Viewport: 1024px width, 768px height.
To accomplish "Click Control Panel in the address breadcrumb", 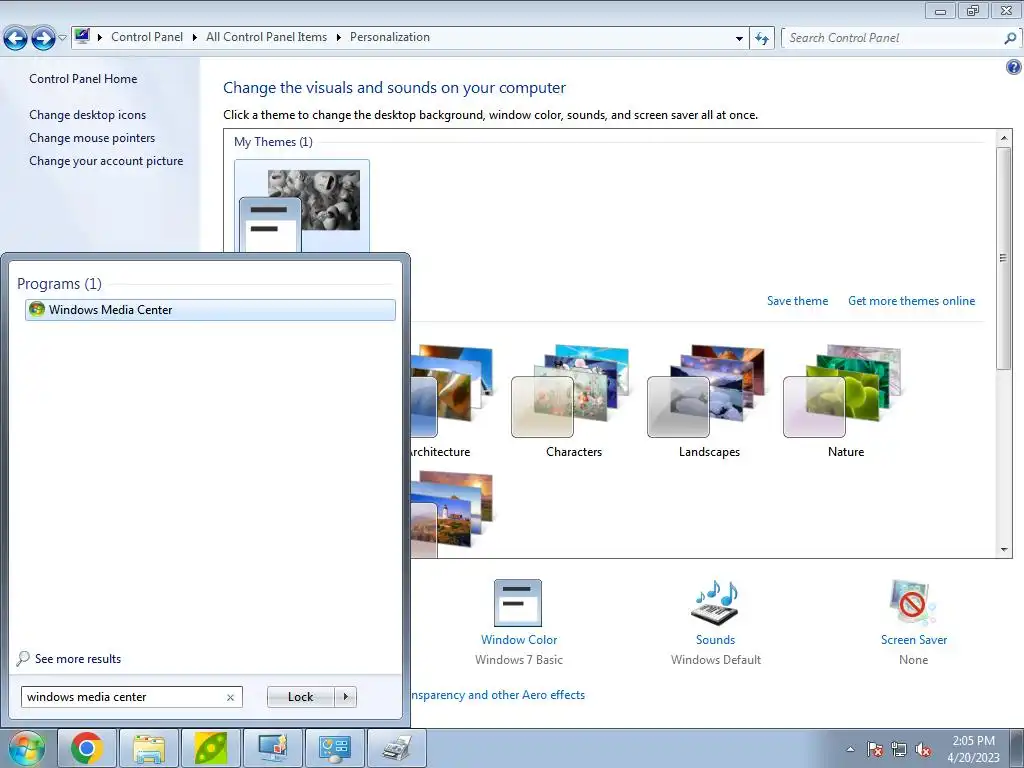I will pos(147,37).
